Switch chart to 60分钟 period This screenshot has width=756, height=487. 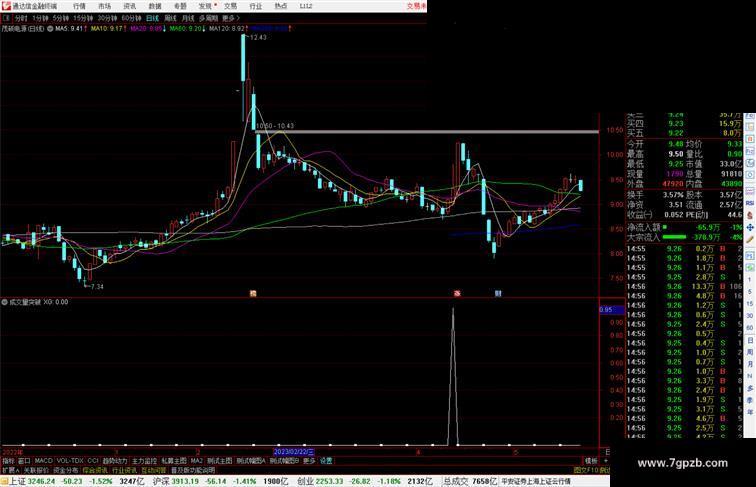(x=131, y=18)
